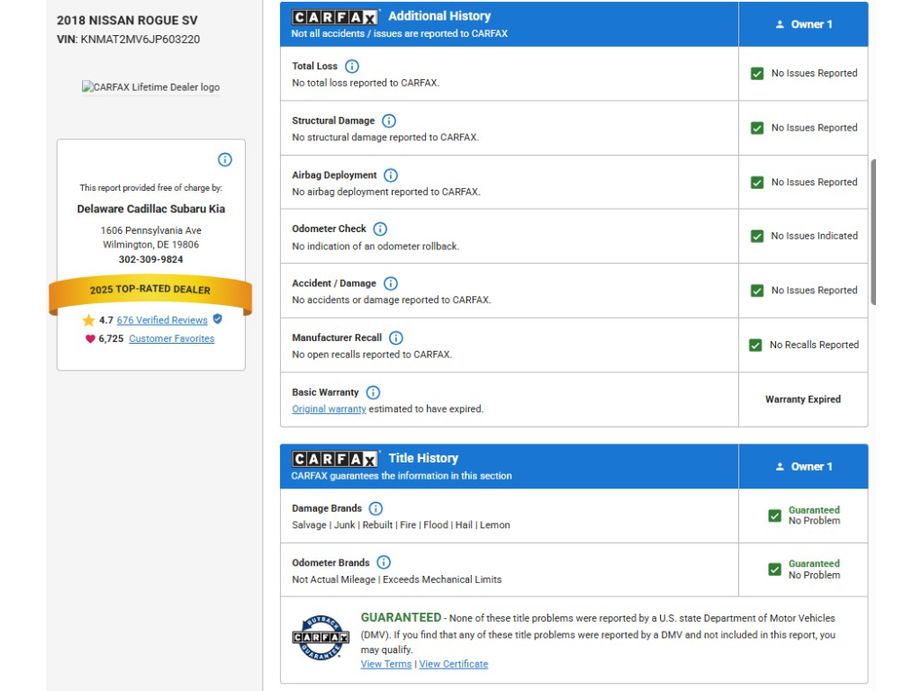The image size is (922, 691).
Task: Click the VIN number KNMAT2MV6JP603220
Action: point(140,39)
